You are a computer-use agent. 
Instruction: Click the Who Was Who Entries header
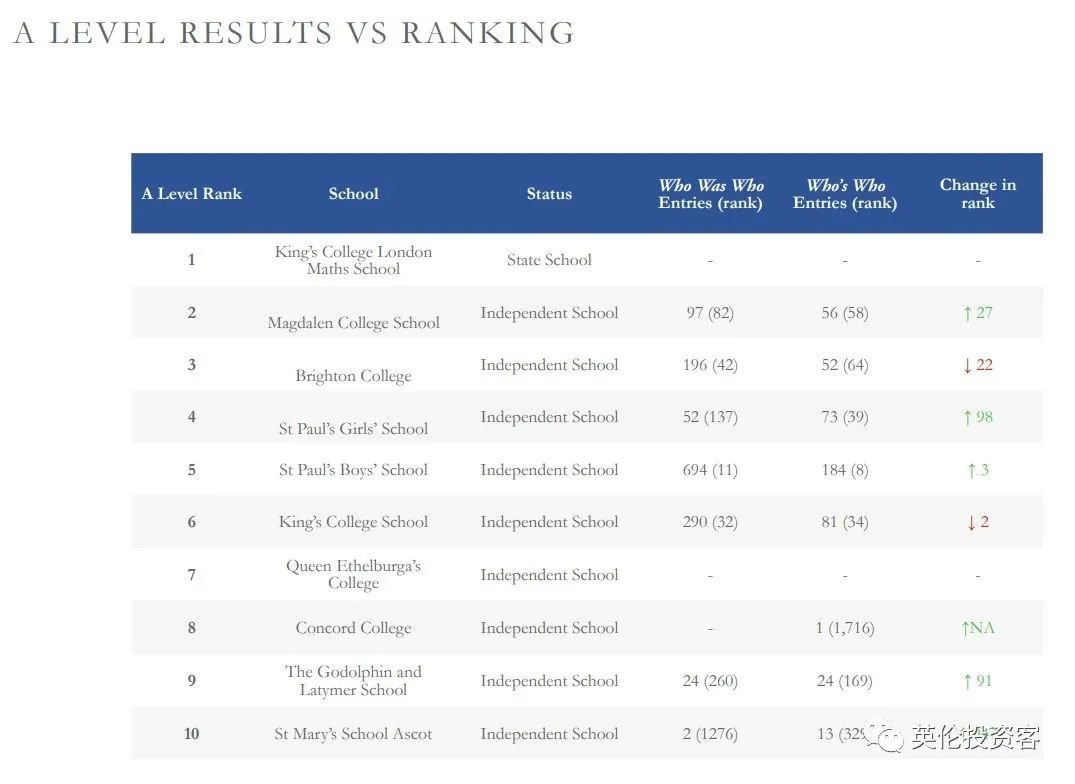click(x=710, y=194)
